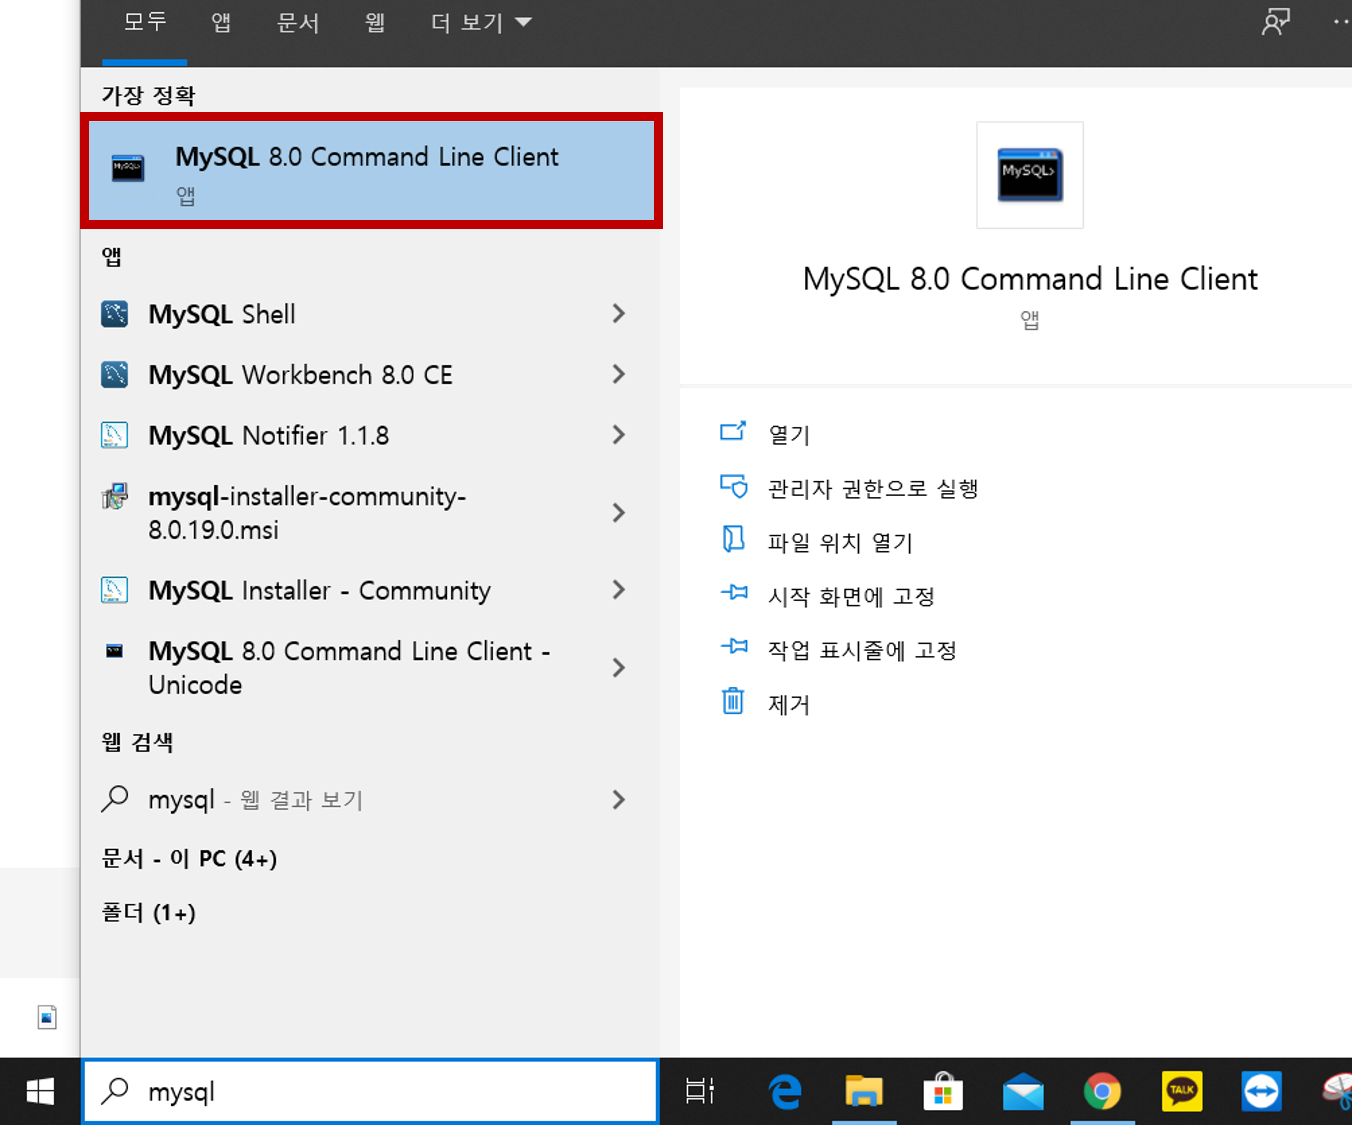Select MySQL Shell result text

pos(222,314)
